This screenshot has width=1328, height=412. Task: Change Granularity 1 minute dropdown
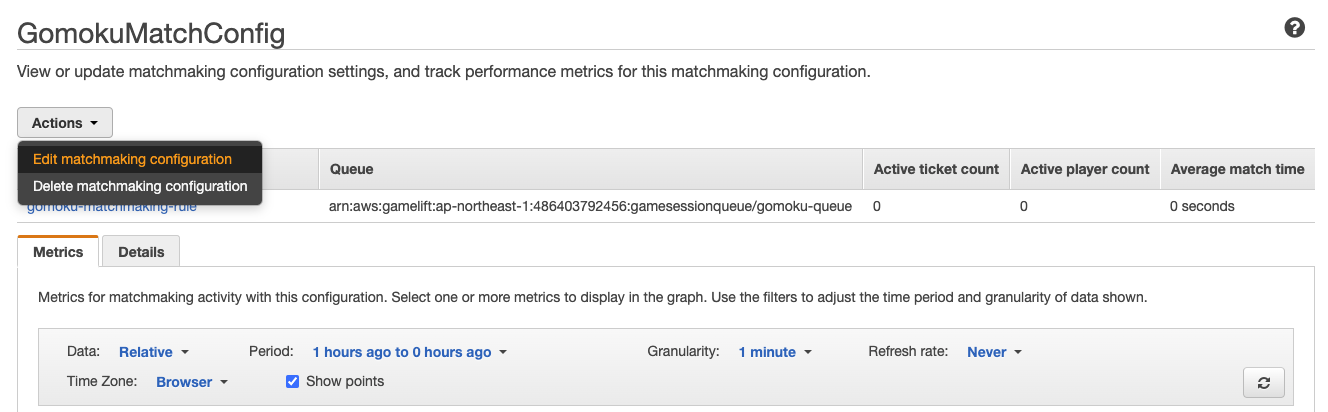click(x=775, y=352)
